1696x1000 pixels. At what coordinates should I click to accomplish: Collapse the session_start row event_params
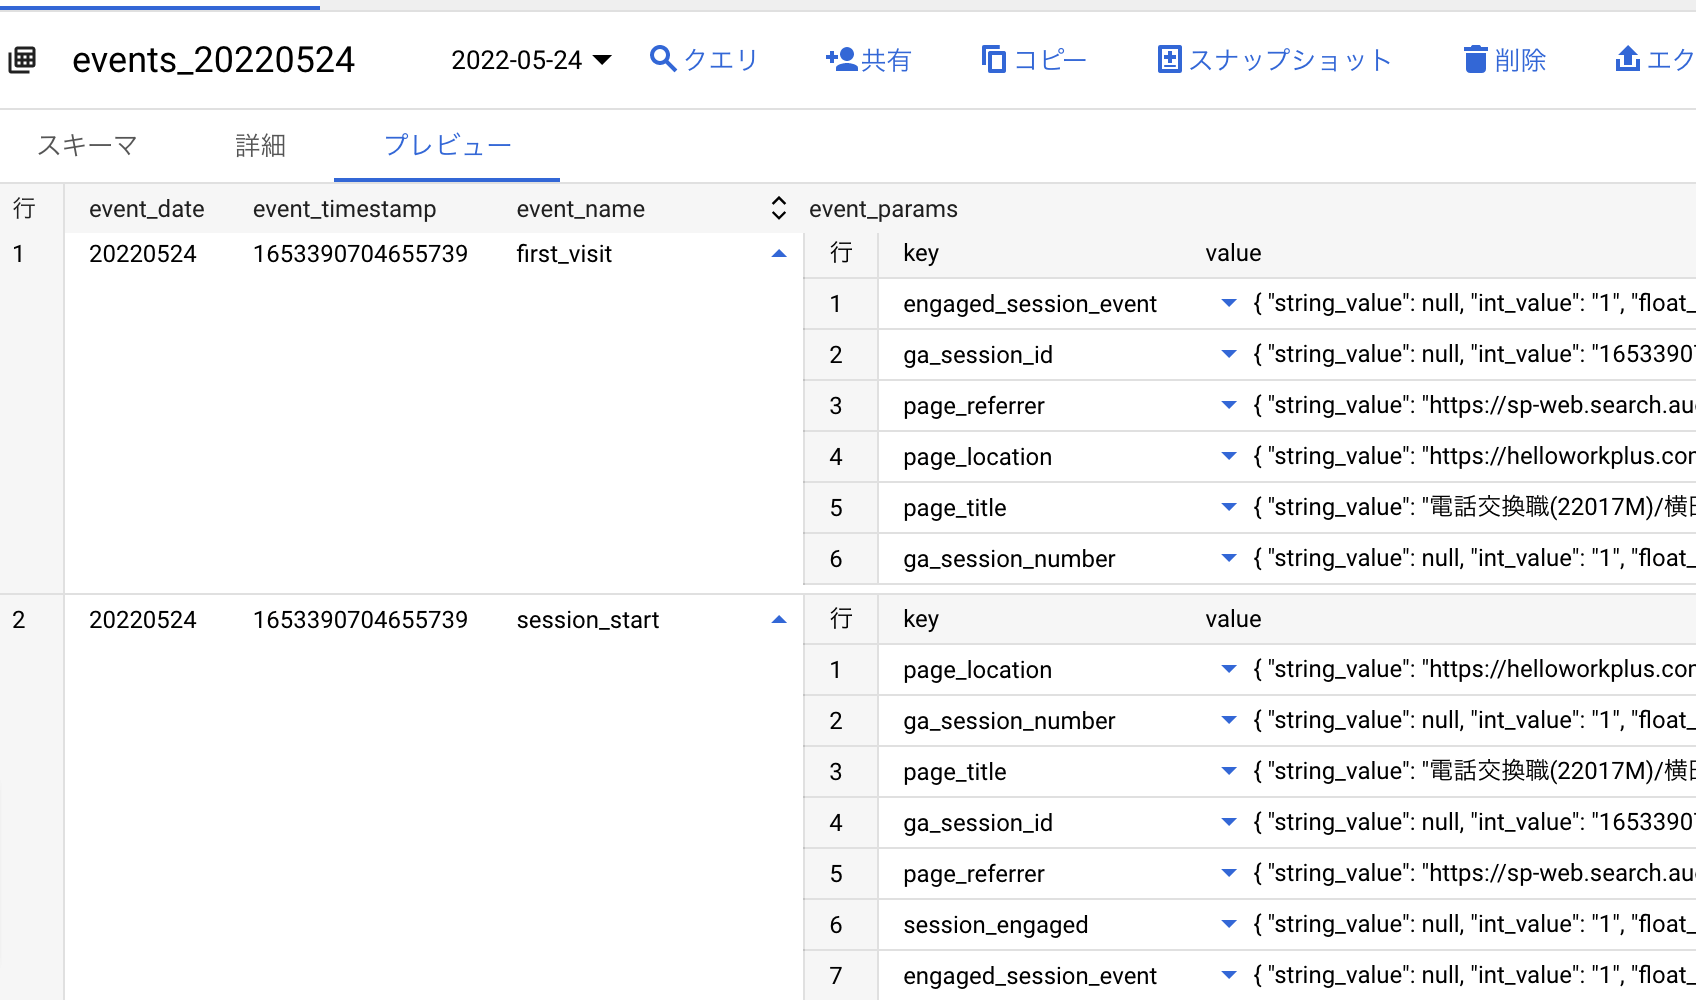coord(779,620)
